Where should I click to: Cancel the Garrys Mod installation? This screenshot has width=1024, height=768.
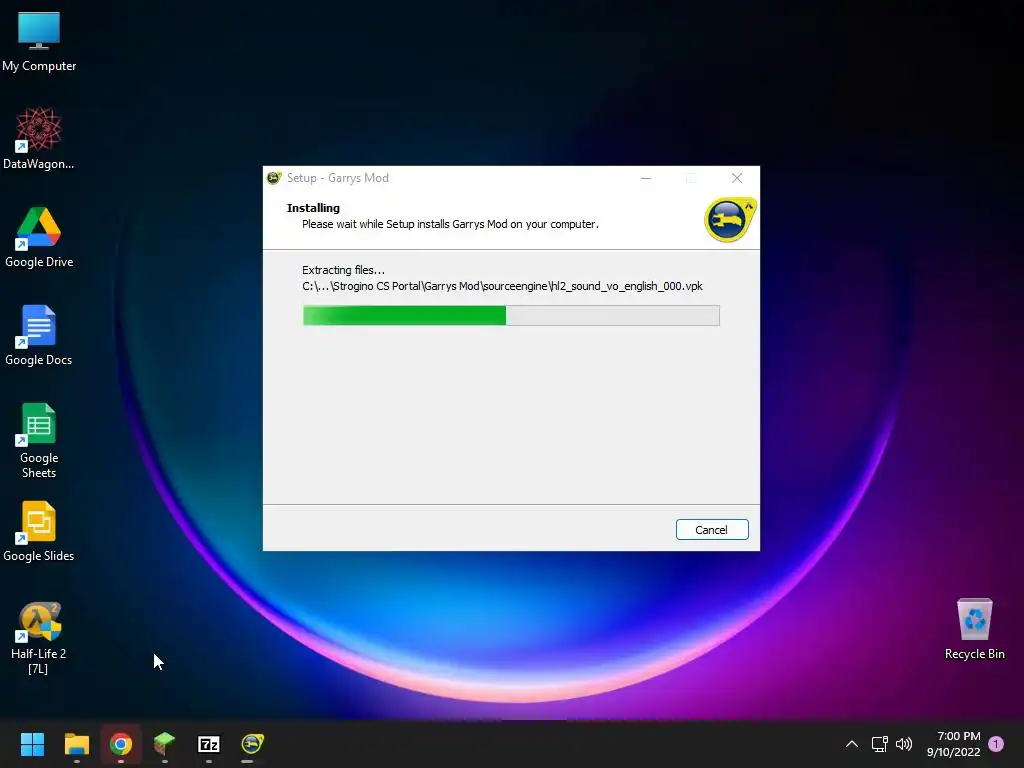(712, 530)
